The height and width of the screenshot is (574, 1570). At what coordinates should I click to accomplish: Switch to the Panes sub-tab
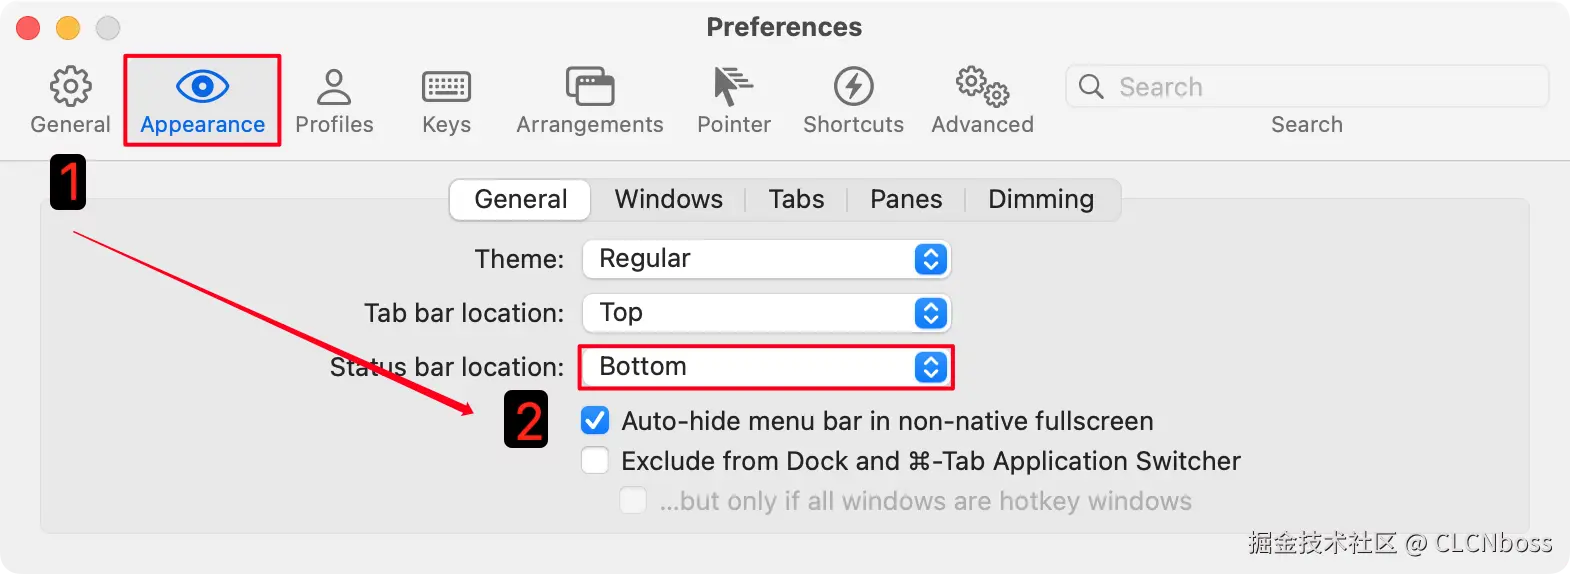pos(906,199)
